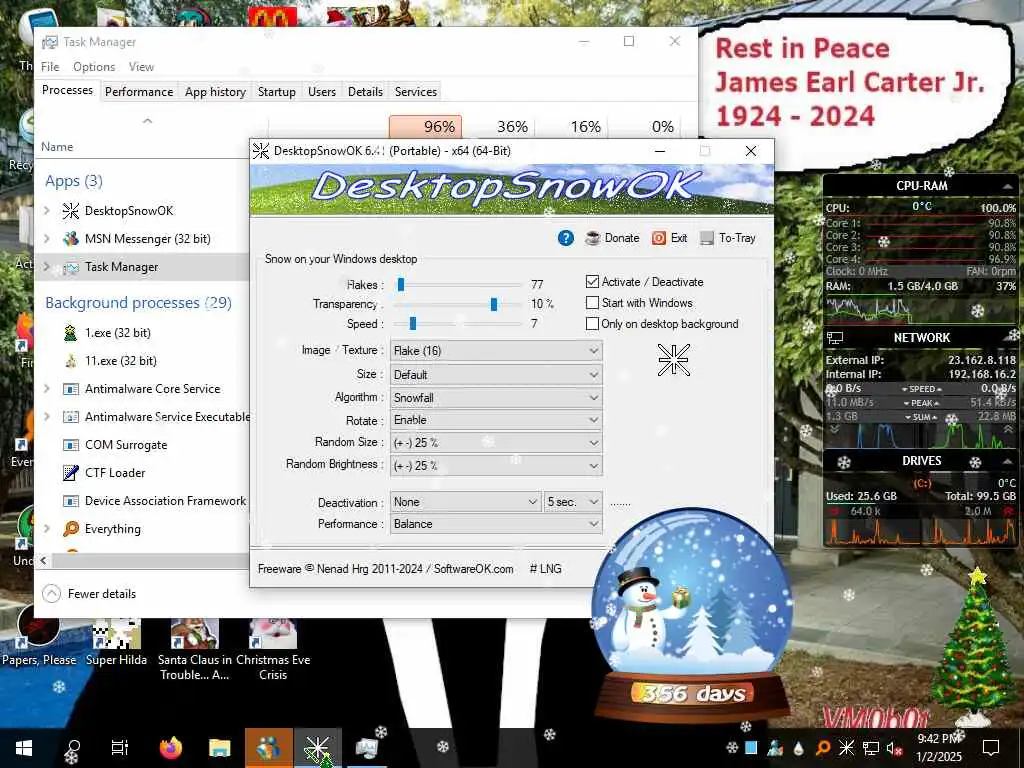Open the 5 sec. dropdown

click(573, 502)
